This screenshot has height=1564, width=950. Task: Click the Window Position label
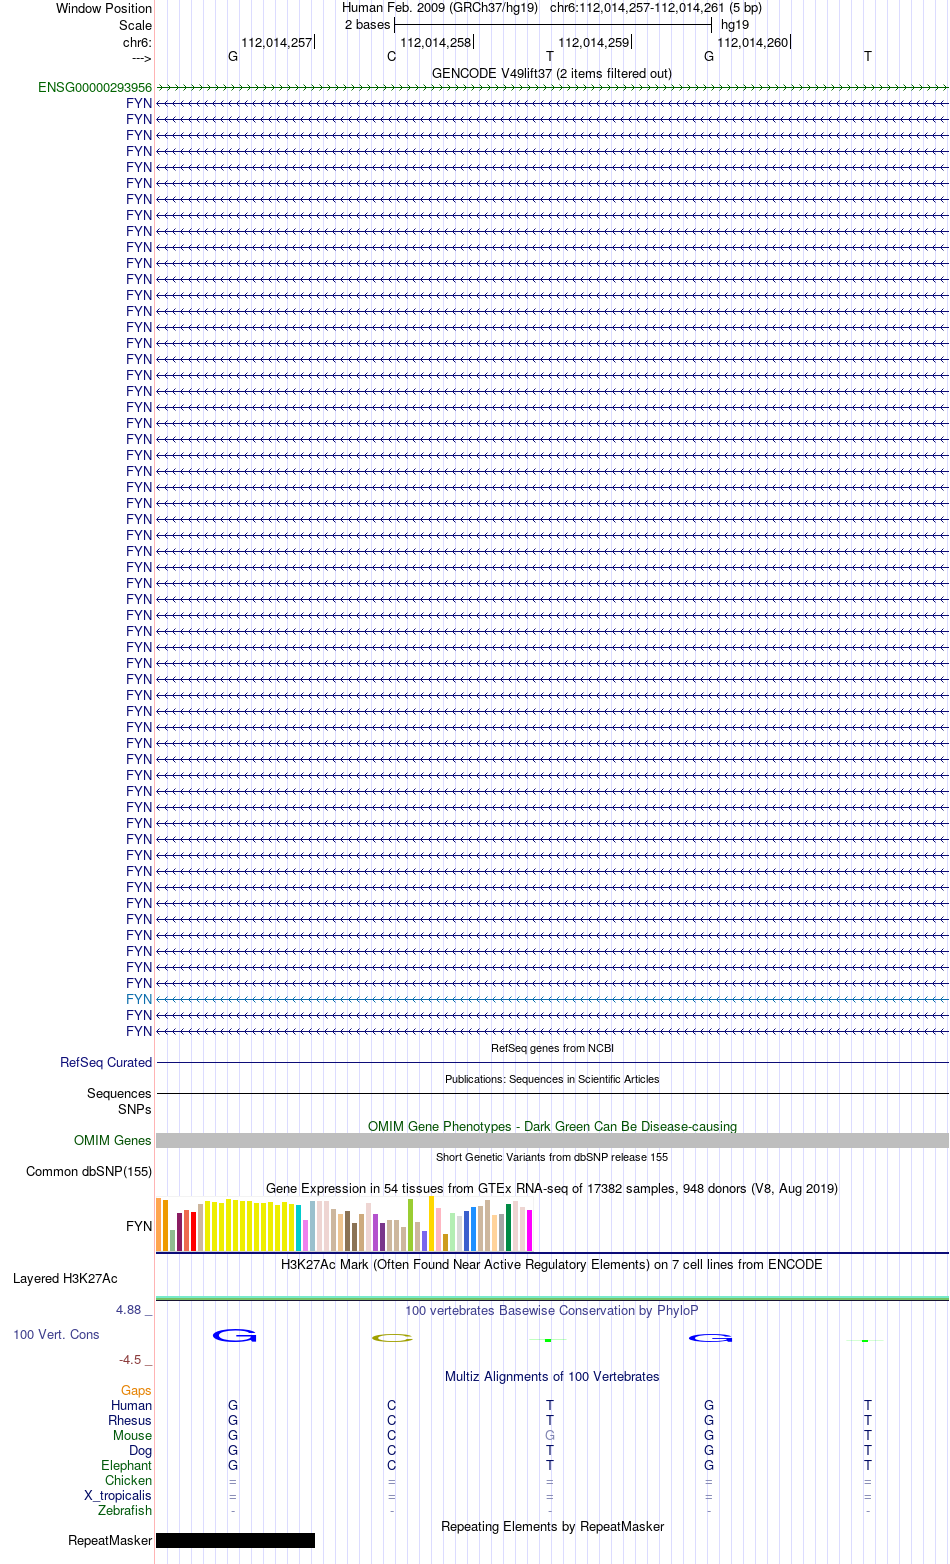click(x=104, y=9)
